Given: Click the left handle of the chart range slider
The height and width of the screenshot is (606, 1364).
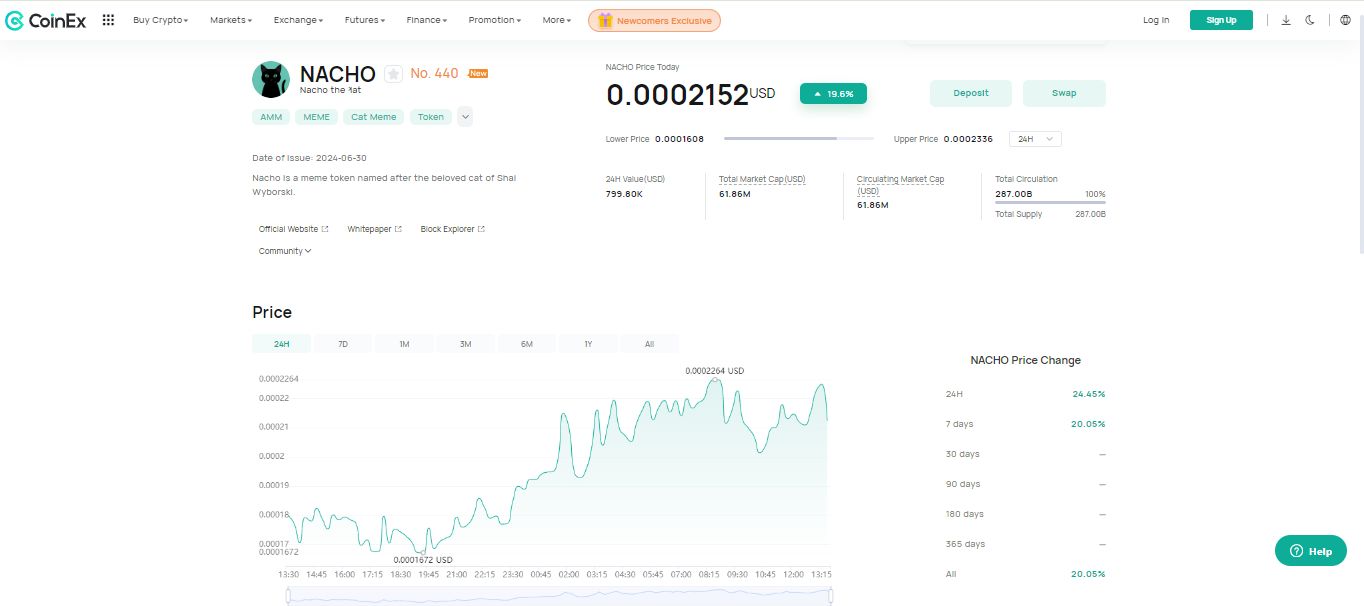Looking at the screenshot, I should coord(288,596).
